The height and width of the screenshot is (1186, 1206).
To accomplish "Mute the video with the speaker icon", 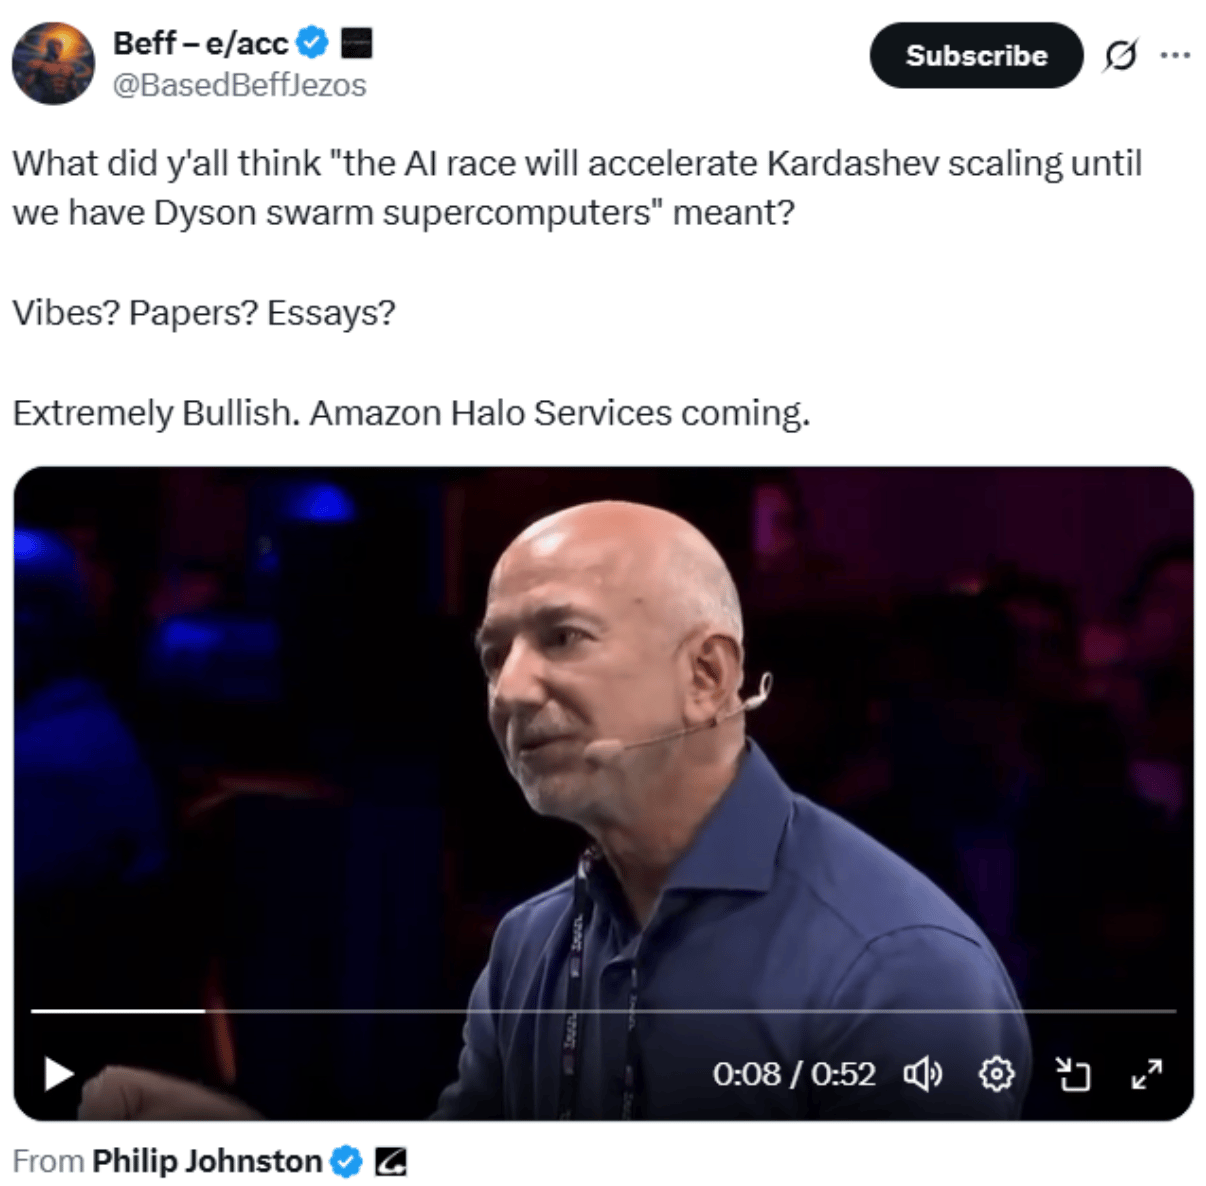I will (922, 1075).
